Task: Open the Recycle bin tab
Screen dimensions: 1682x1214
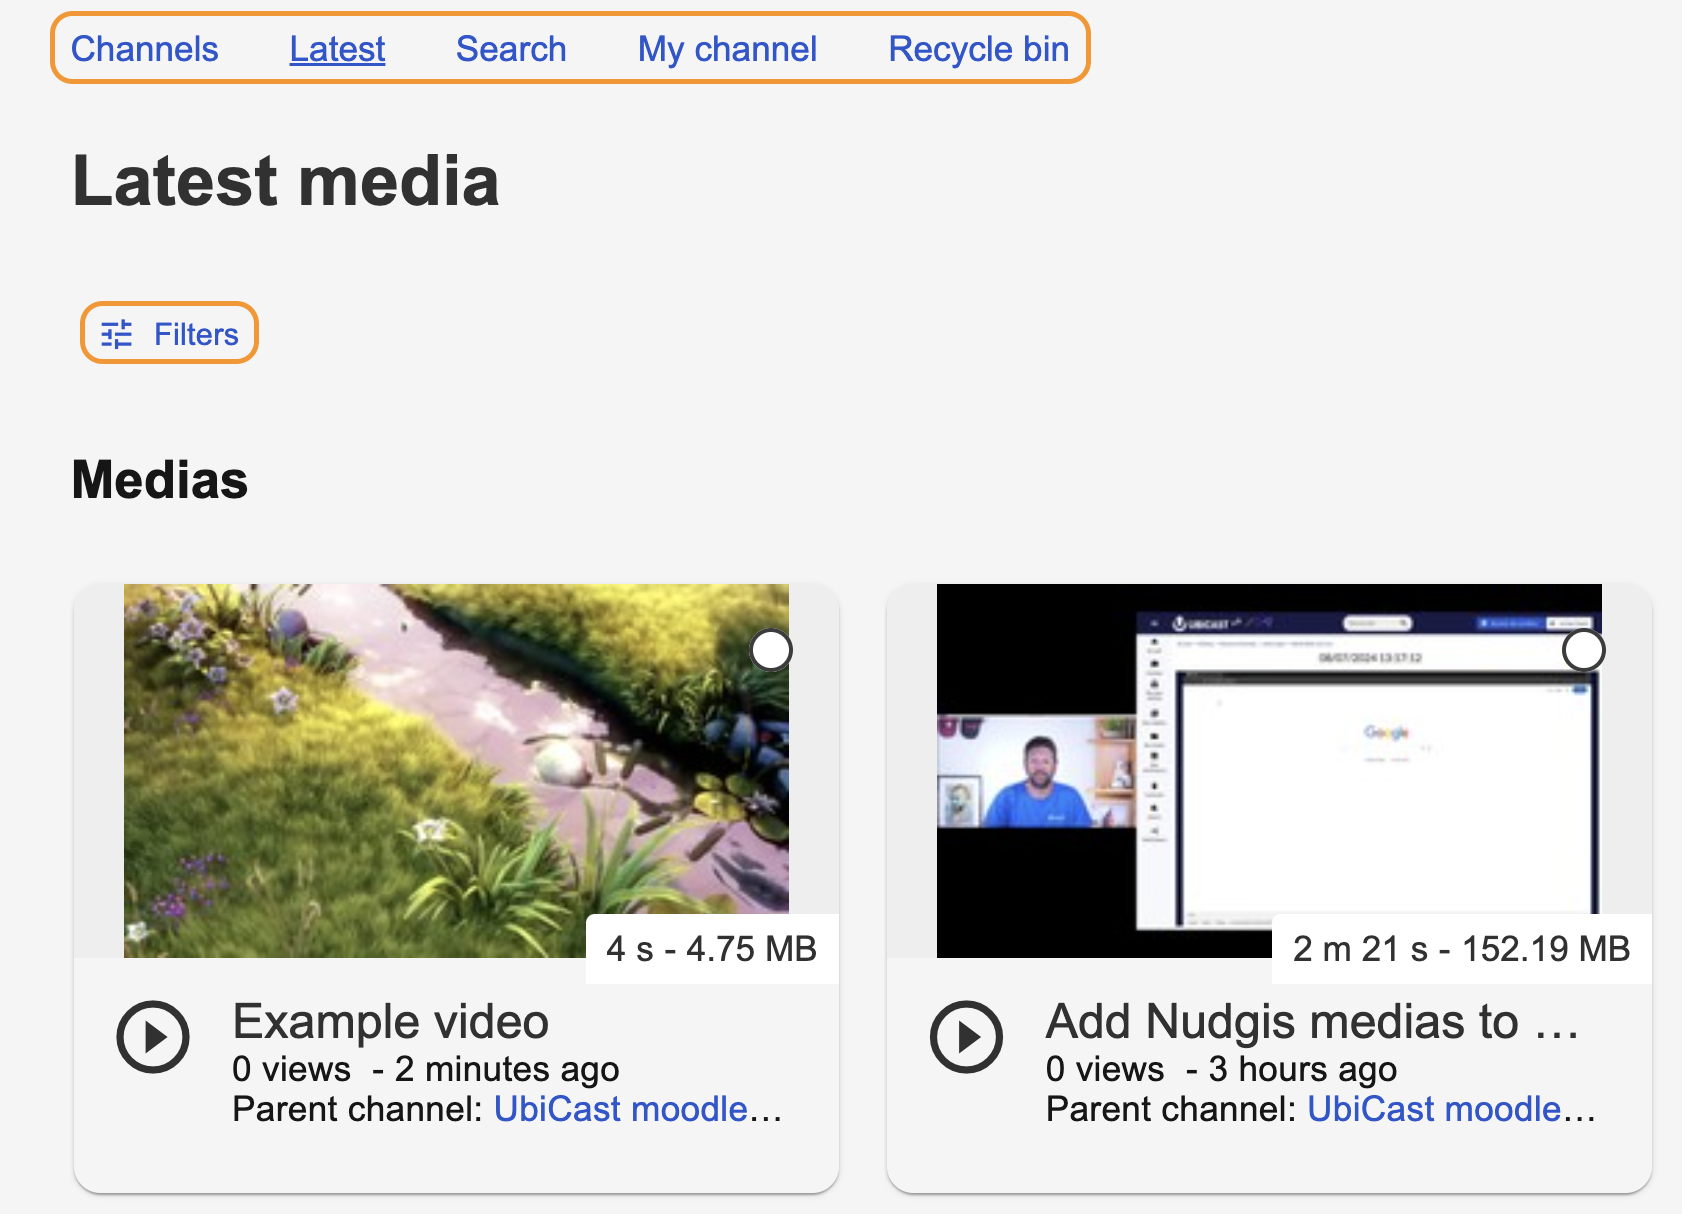Action: (x=979, y=49)
